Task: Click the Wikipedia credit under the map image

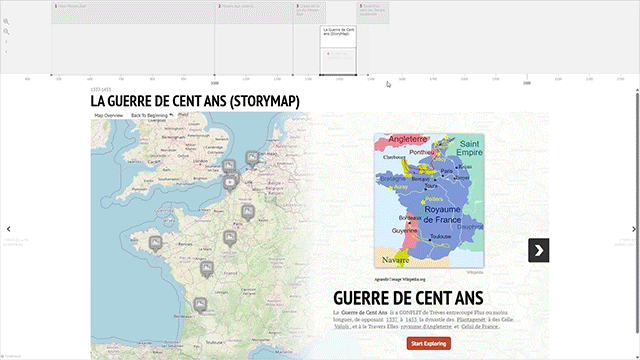Action: [475, 272]
